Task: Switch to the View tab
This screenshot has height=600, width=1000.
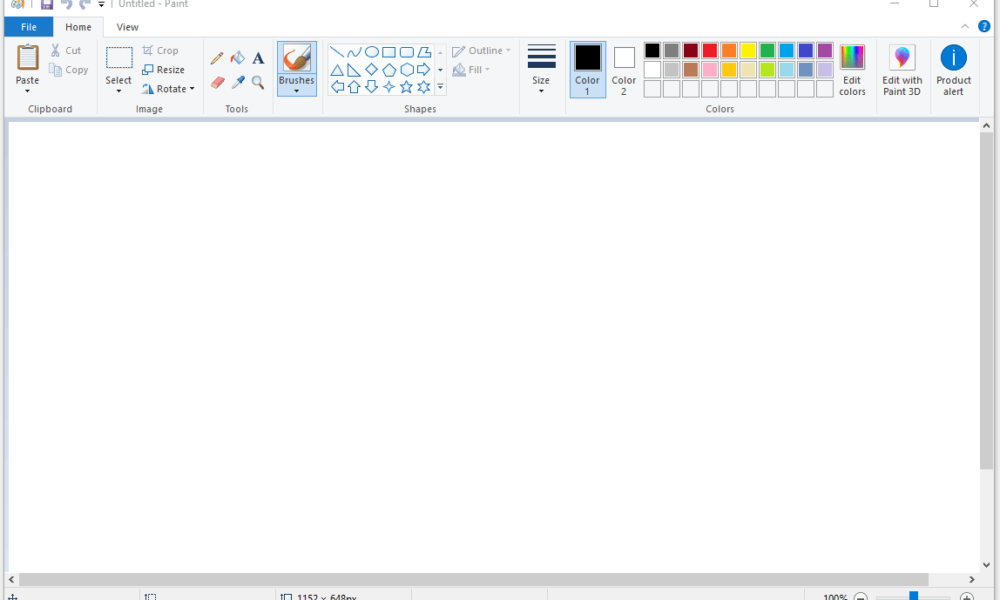Action: (x=127, y=27)
